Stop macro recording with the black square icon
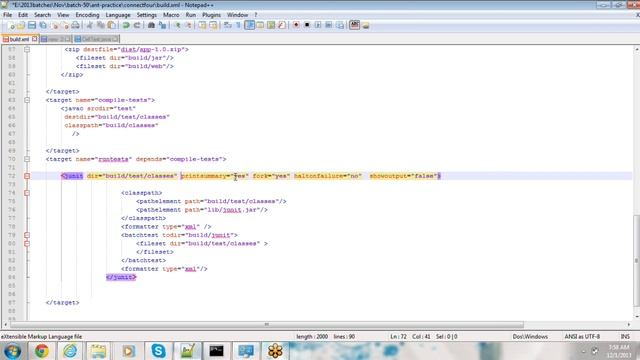The image size is (640, 360). 307,25
